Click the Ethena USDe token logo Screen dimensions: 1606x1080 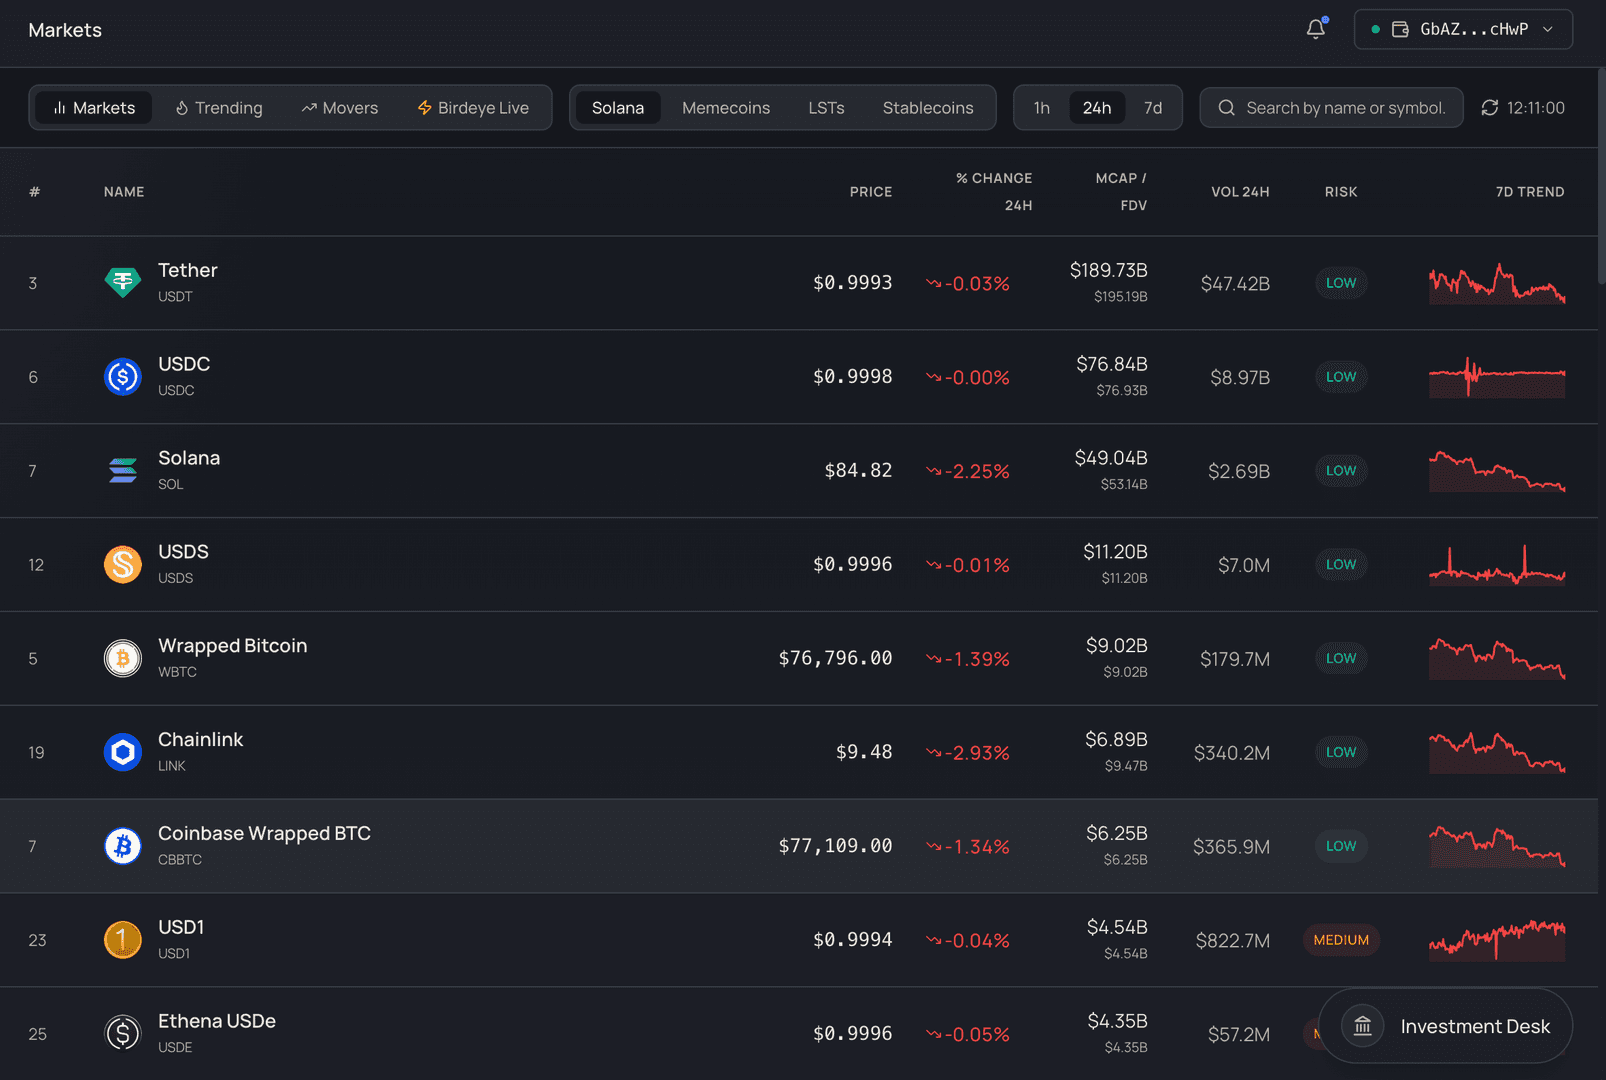click(123, 1034)
